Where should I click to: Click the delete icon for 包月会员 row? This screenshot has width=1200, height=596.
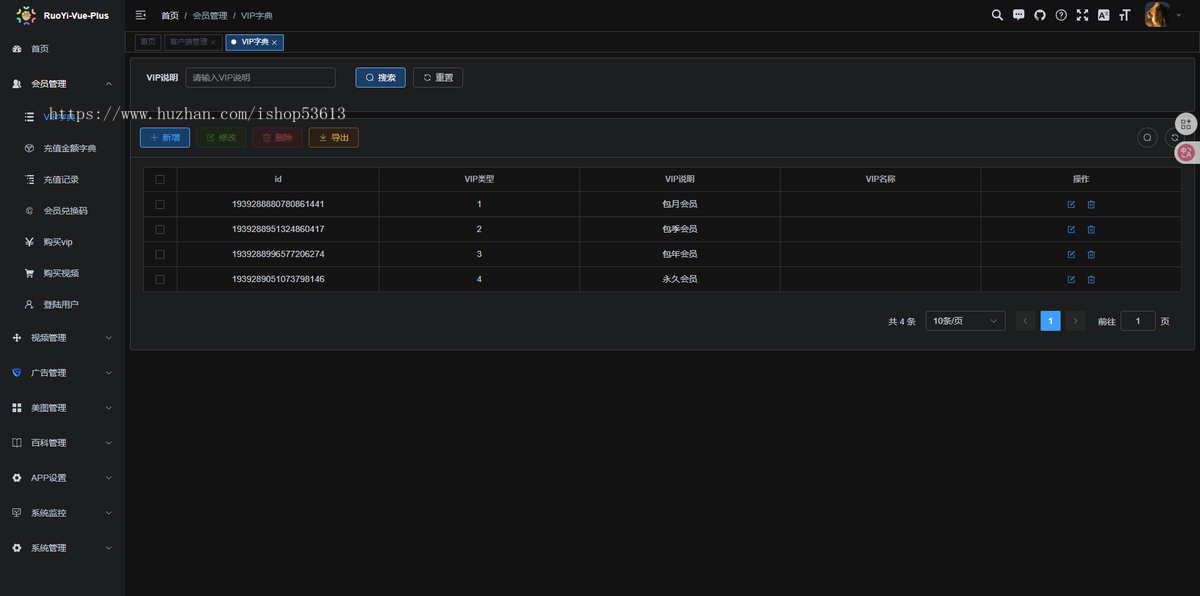pos(1091,204)
